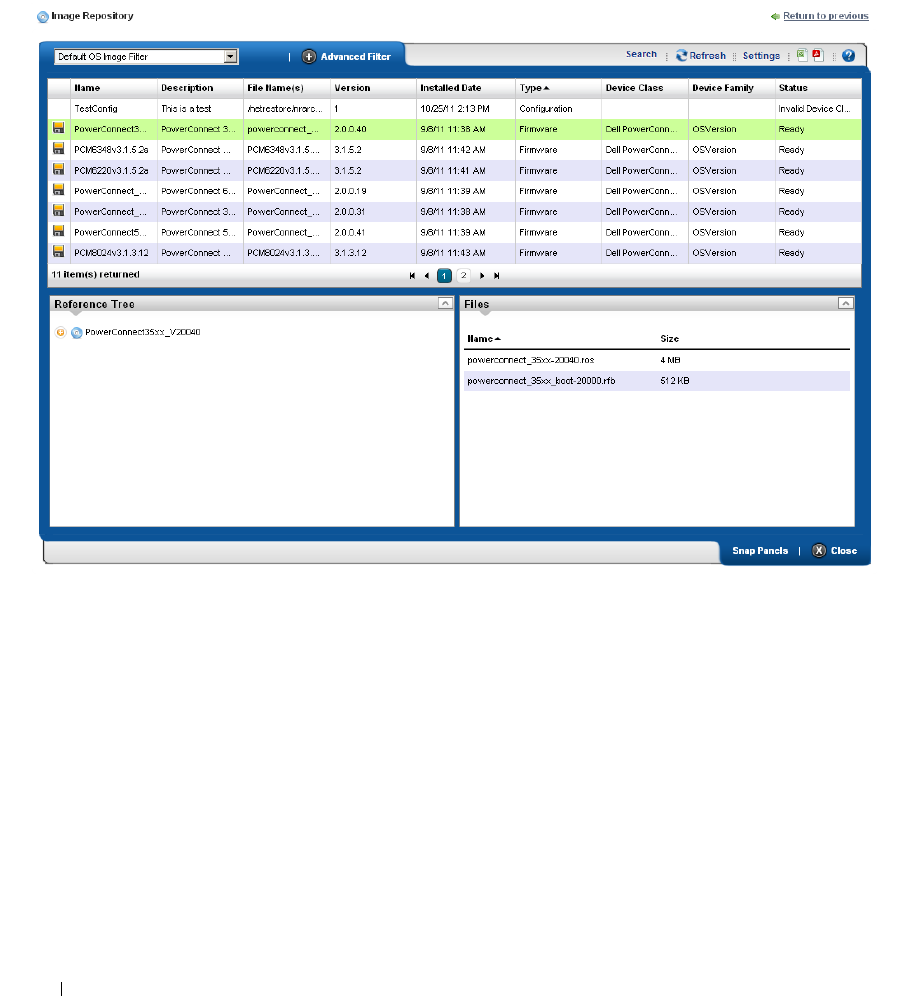This screenshot has width=900, height=996.
Task: Sort files by Name column header
Action: 484,339
